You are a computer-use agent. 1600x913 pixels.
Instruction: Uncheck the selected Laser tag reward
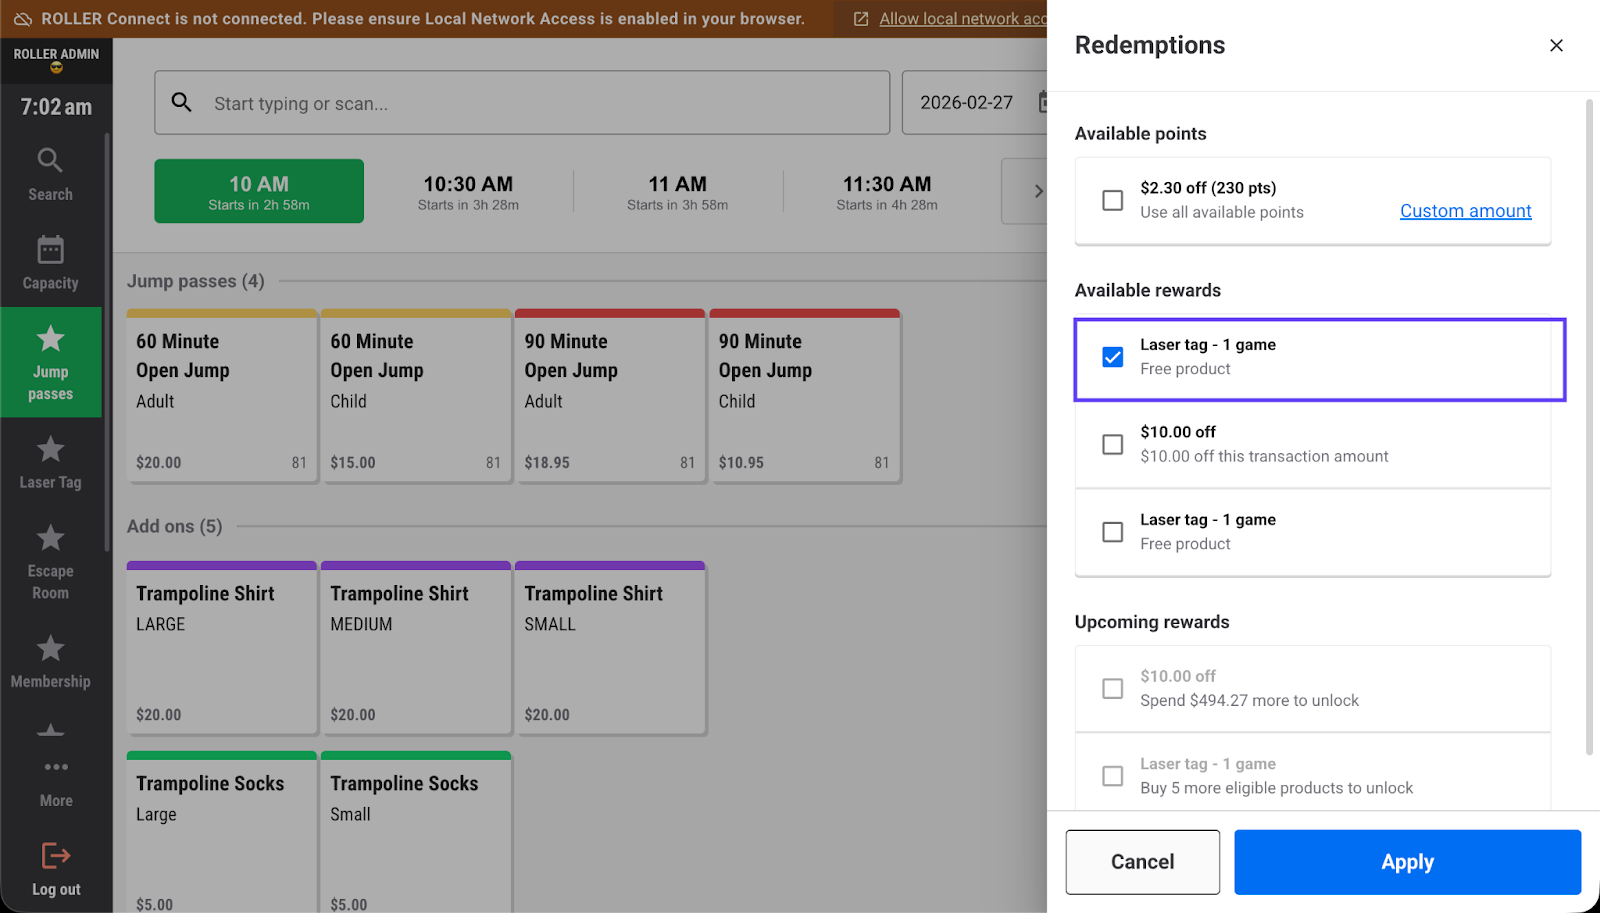click(1112, 357)
